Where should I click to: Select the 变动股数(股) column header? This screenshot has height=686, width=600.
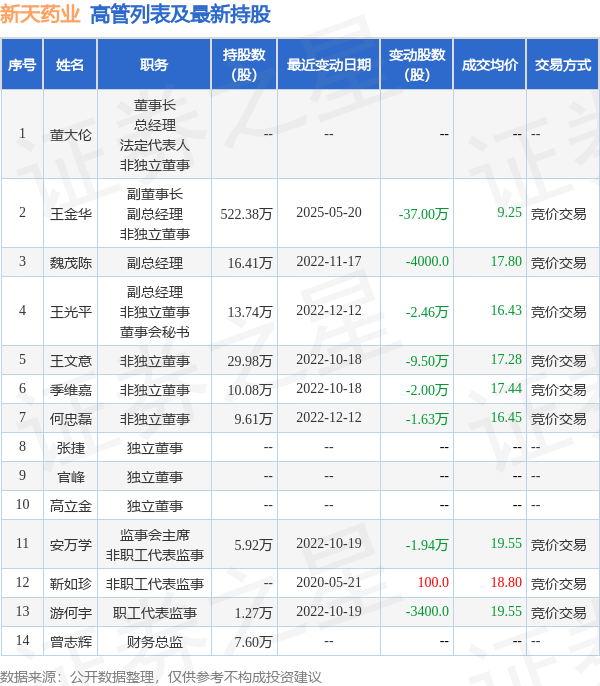coord(417,65)
